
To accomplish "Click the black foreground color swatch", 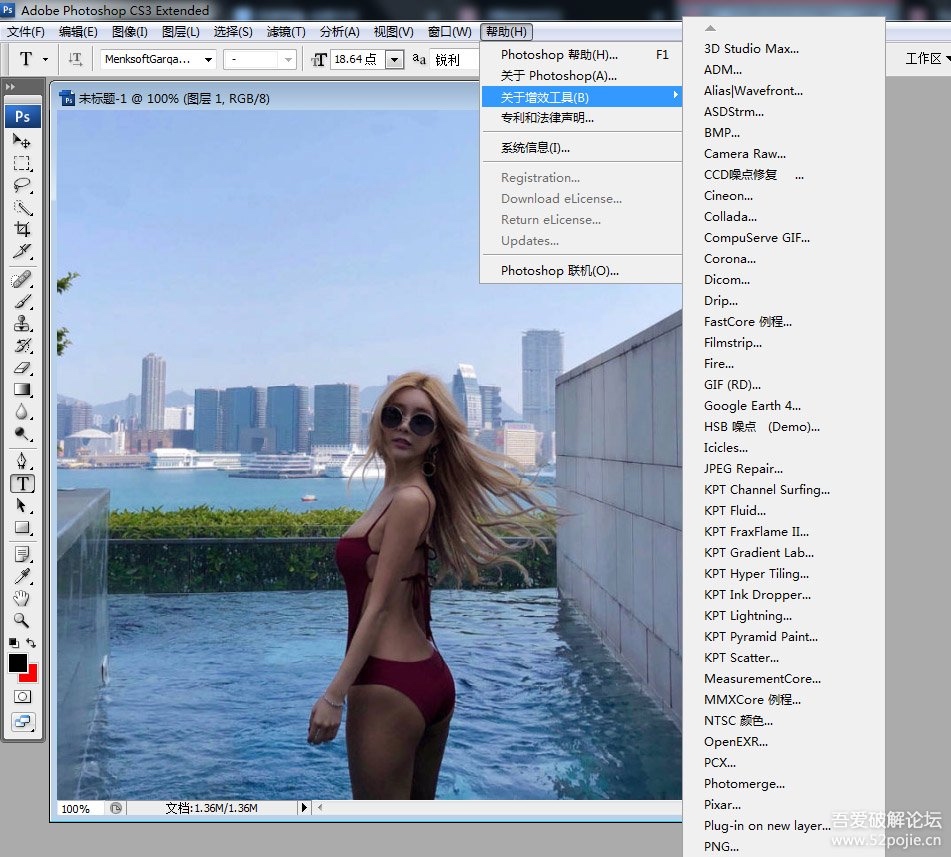I will 18,663.
